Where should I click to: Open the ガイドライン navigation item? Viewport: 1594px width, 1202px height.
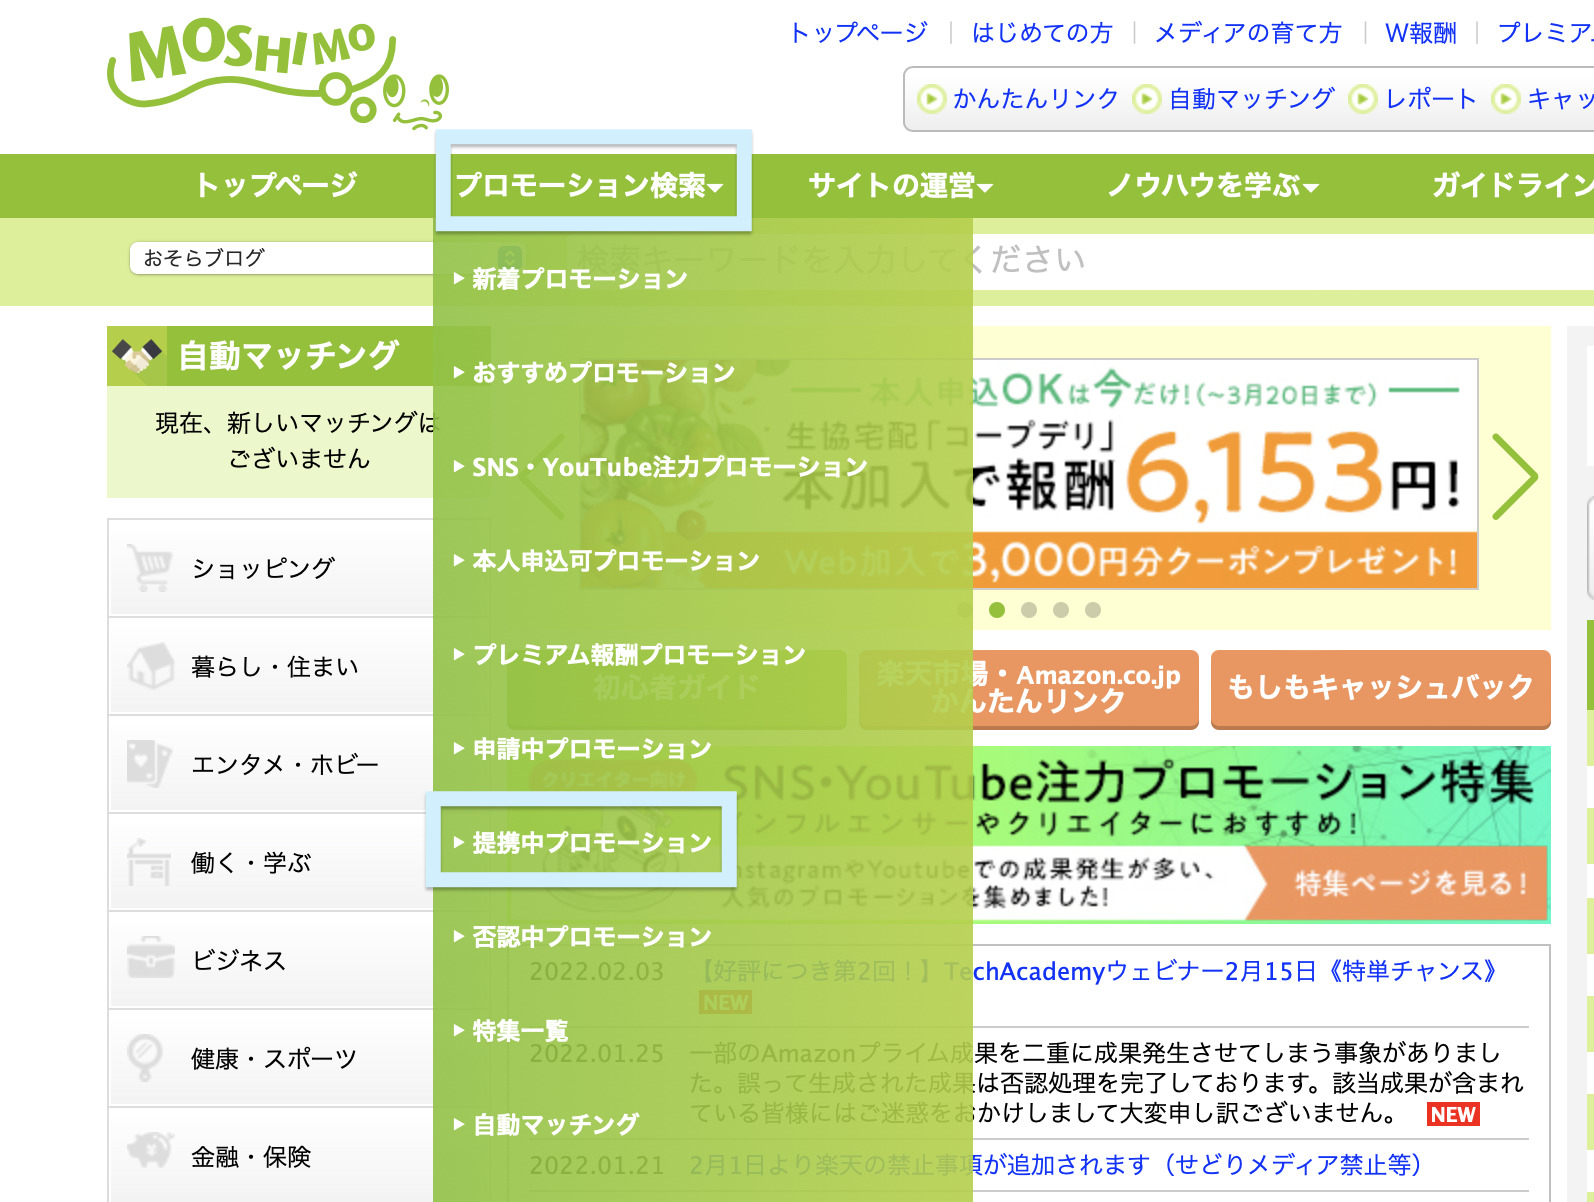(1512, 185)
